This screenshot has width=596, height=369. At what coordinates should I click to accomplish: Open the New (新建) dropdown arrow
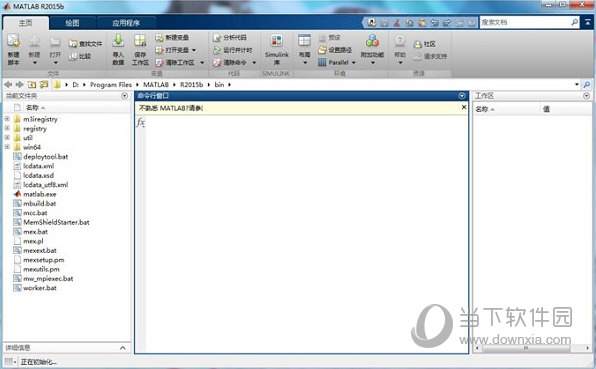35,63
